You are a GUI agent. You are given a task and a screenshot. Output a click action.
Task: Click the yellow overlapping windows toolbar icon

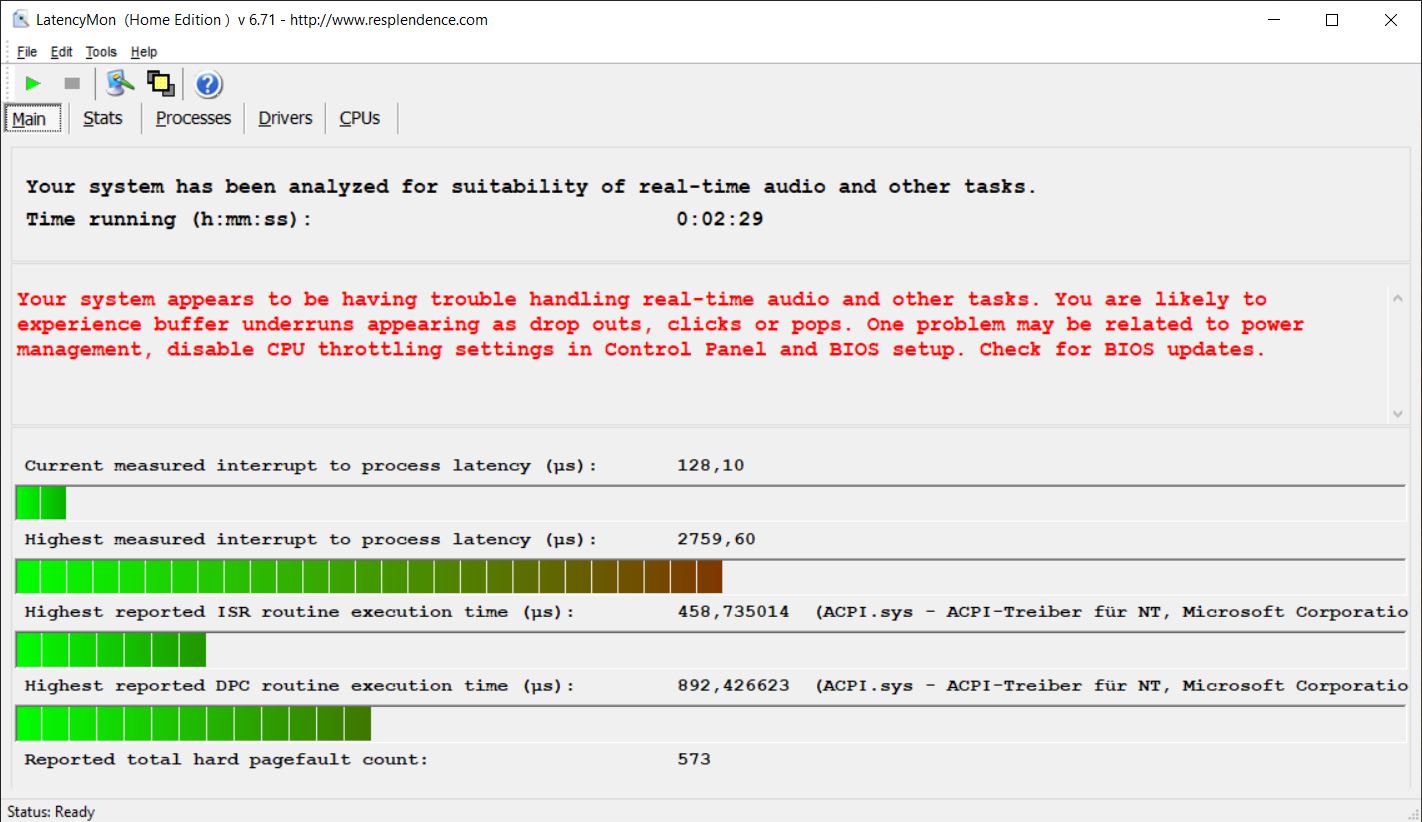(x=160, y=83)
